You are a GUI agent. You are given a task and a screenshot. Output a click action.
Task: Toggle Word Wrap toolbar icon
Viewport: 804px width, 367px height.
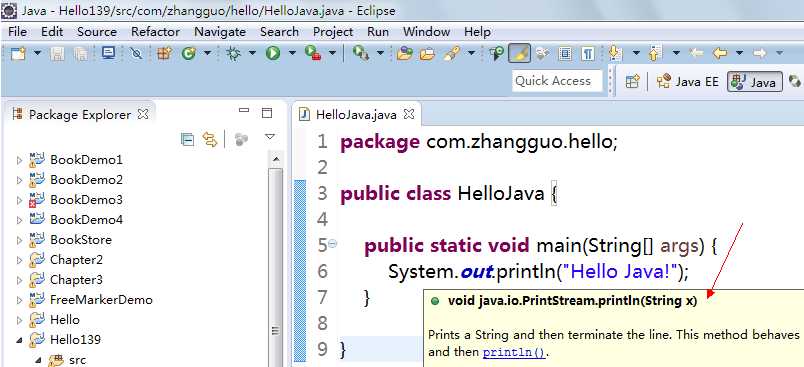542,53
